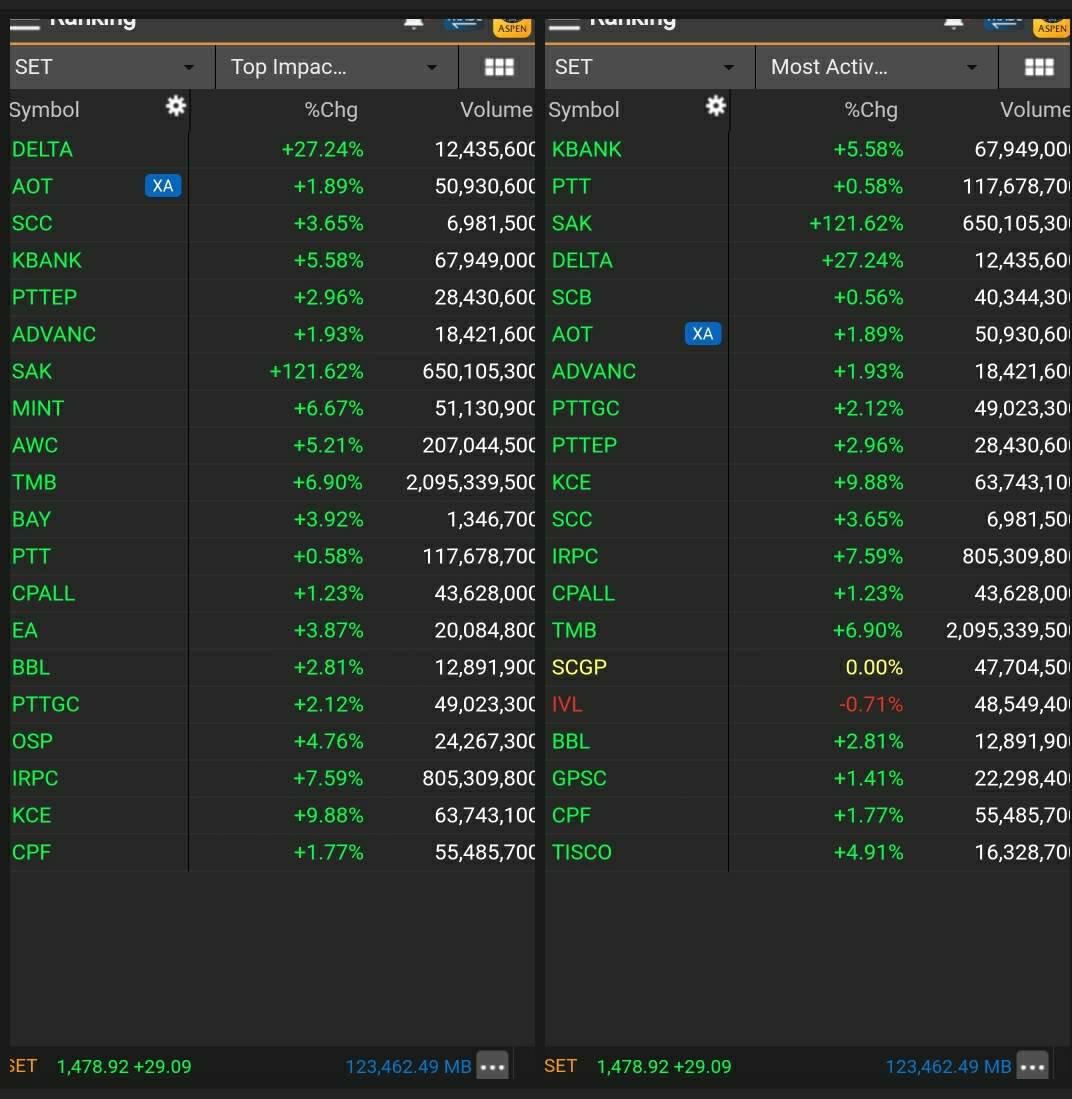Select SCGP row with 0.00% change

(580, 667)
